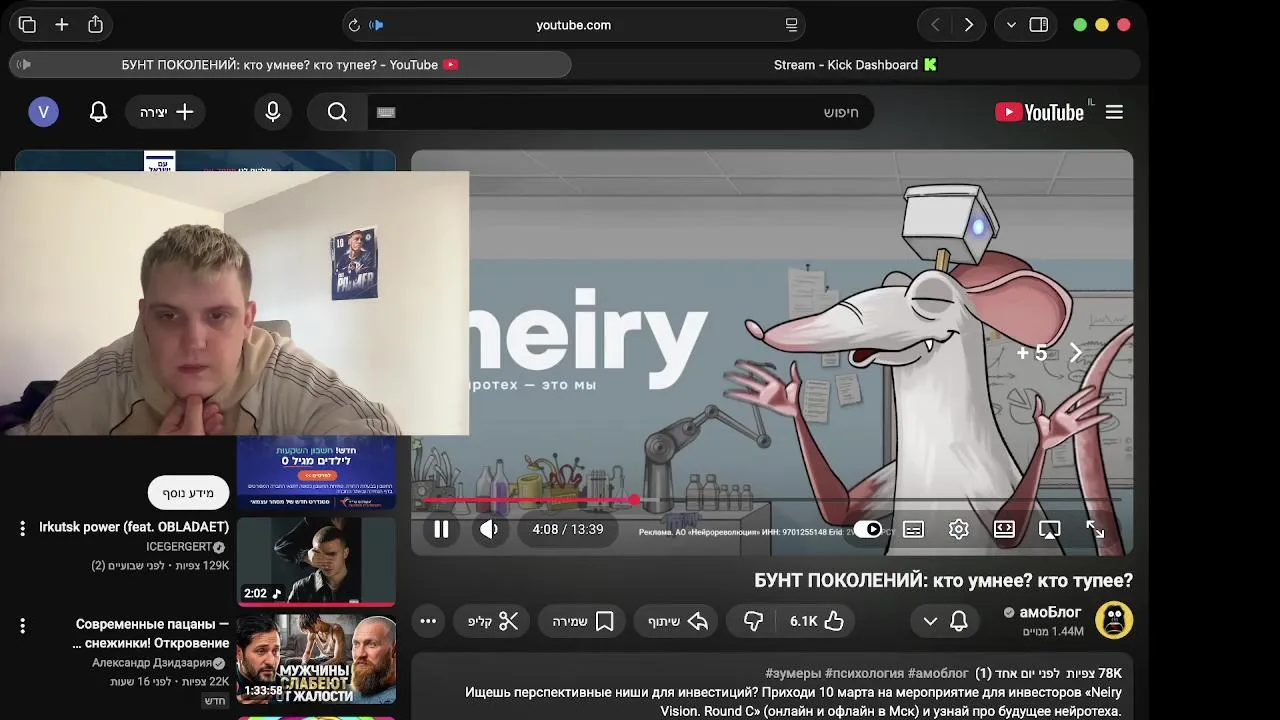The image size is (1280, 720).
Task: Open reader view icon in address bar
Action: pyautogui.click(x=791, y=25)
